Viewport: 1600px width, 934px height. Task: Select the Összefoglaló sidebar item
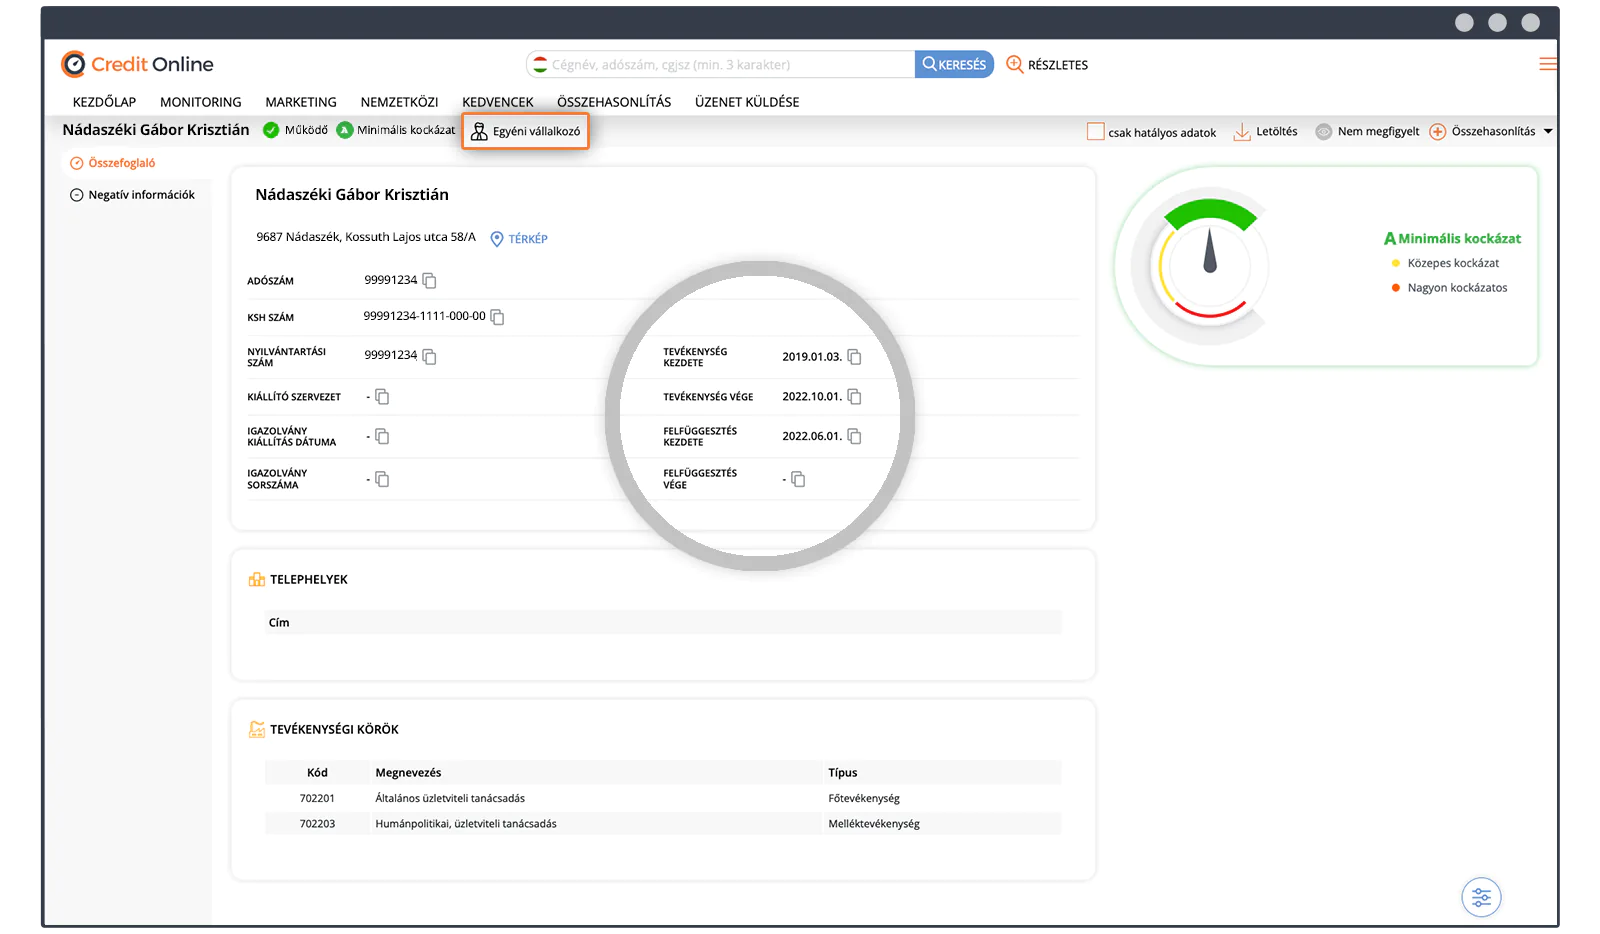[121, 163]
